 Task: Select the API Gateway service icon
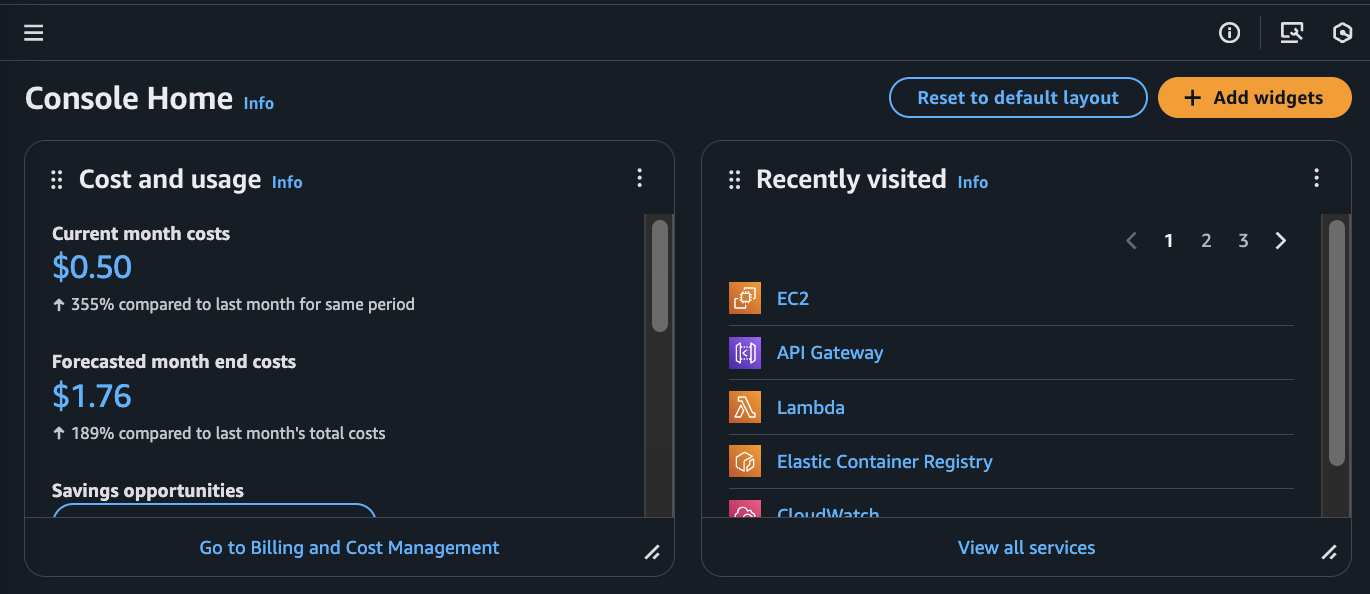coord(745,352)
